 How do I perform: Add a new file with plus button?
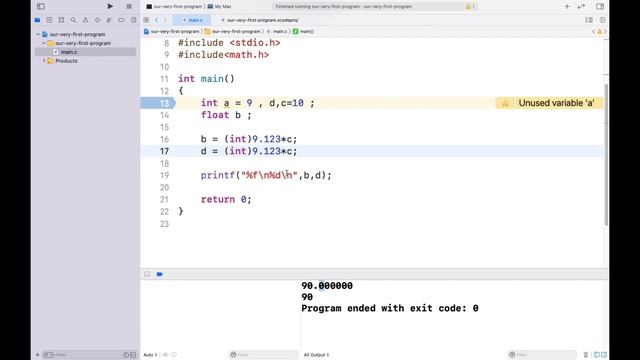(x=38, y=355)
